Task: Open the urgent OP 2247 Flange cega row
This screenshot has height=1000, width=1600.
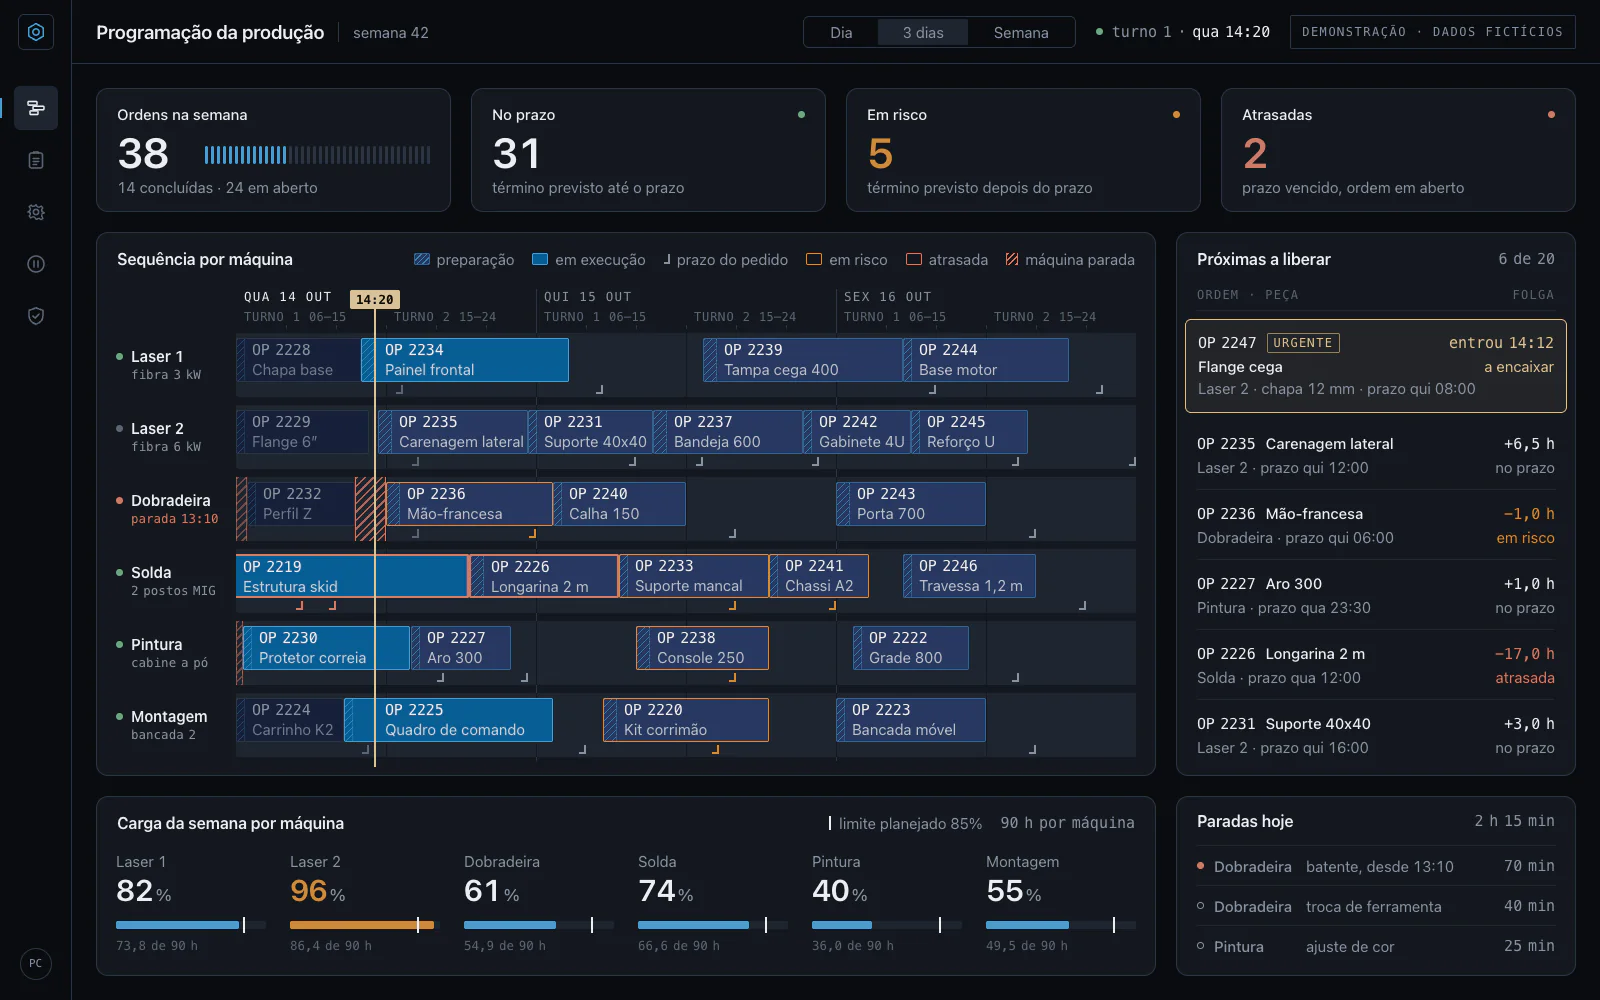Action: tap(1376, 366)
